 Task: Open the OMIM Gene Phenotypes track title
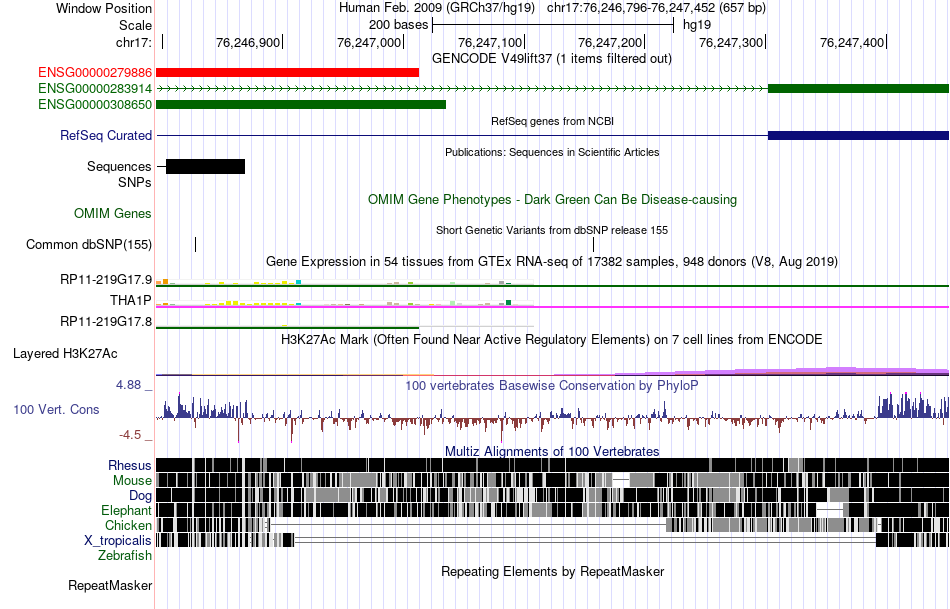pyautogui.click(x=552, y=199)
